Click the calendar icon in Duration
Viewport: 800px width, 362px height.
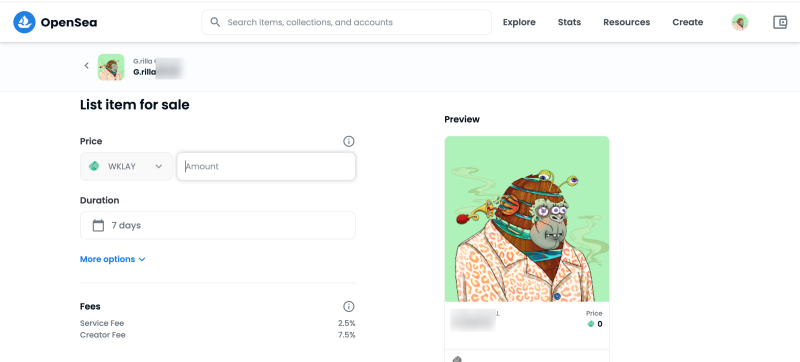tap(98, 225)
